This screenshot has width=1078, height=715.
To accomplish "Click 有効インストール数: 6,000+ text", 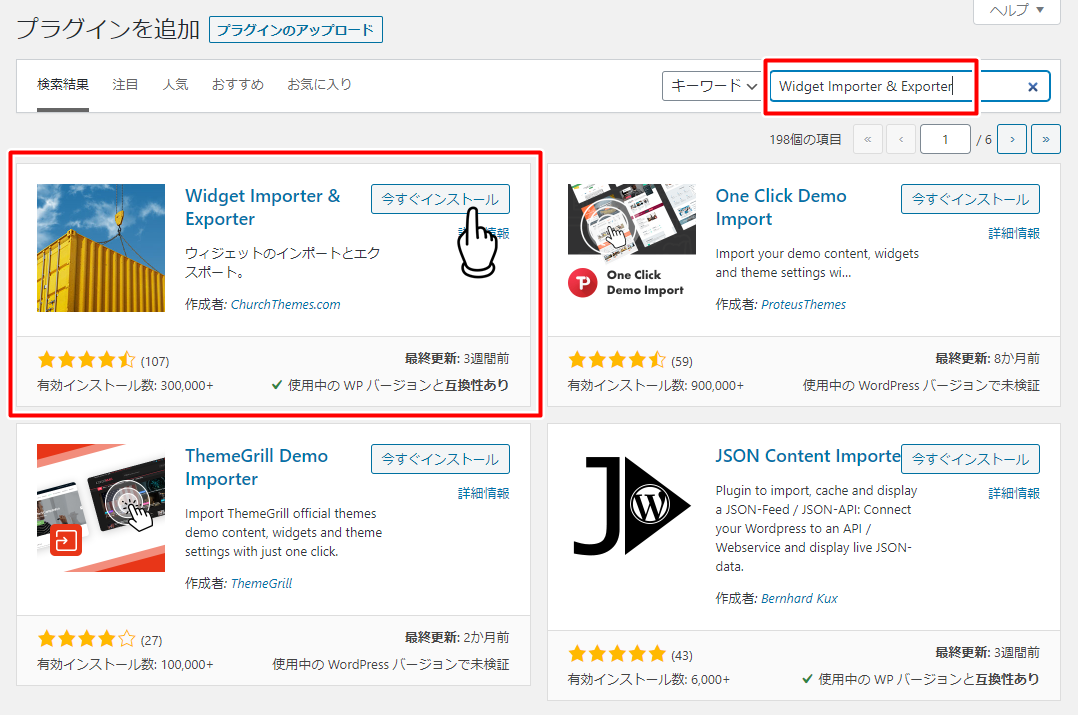I will point(648,680).
